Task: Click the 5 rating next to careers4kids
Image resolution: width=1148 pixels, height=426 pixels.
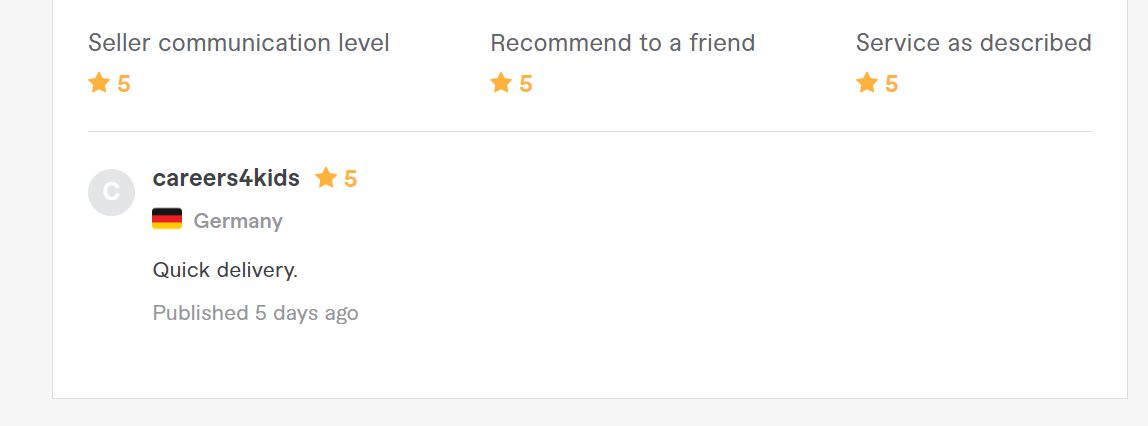Action: [351, 179]
